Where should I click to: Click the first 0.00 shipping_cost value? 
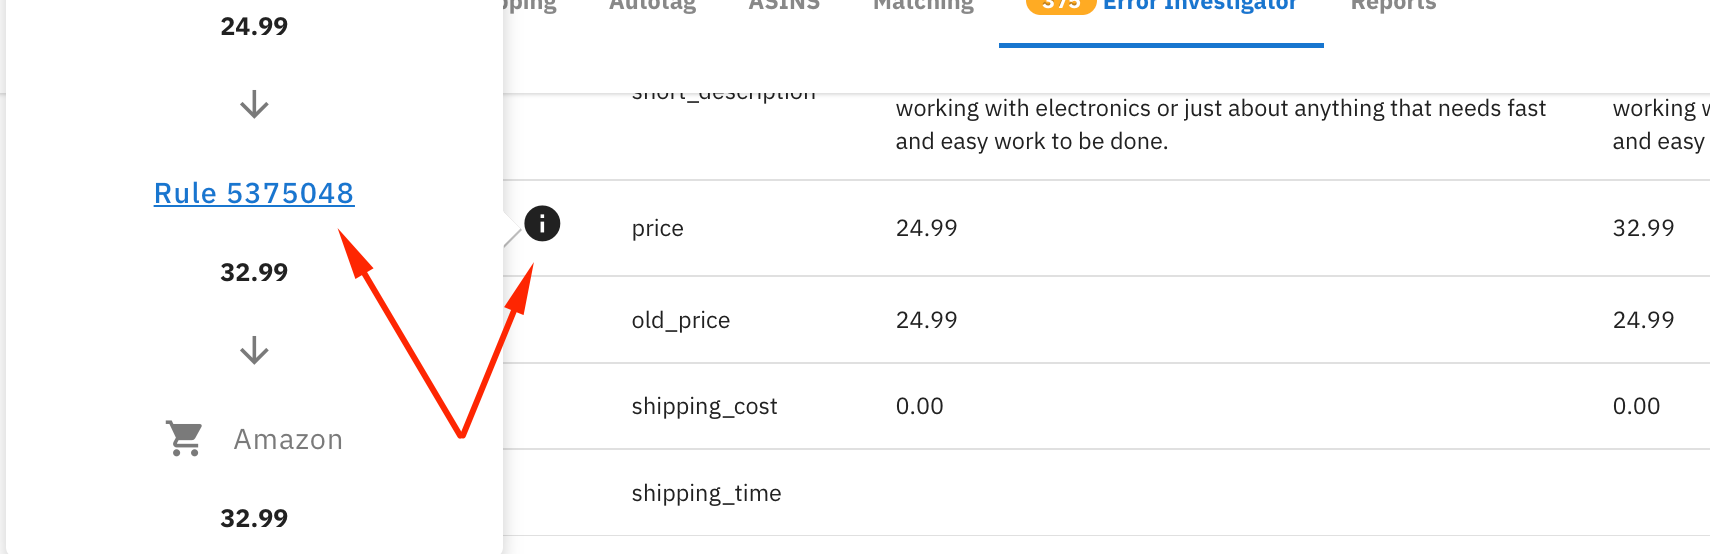[x=919, y=406]
